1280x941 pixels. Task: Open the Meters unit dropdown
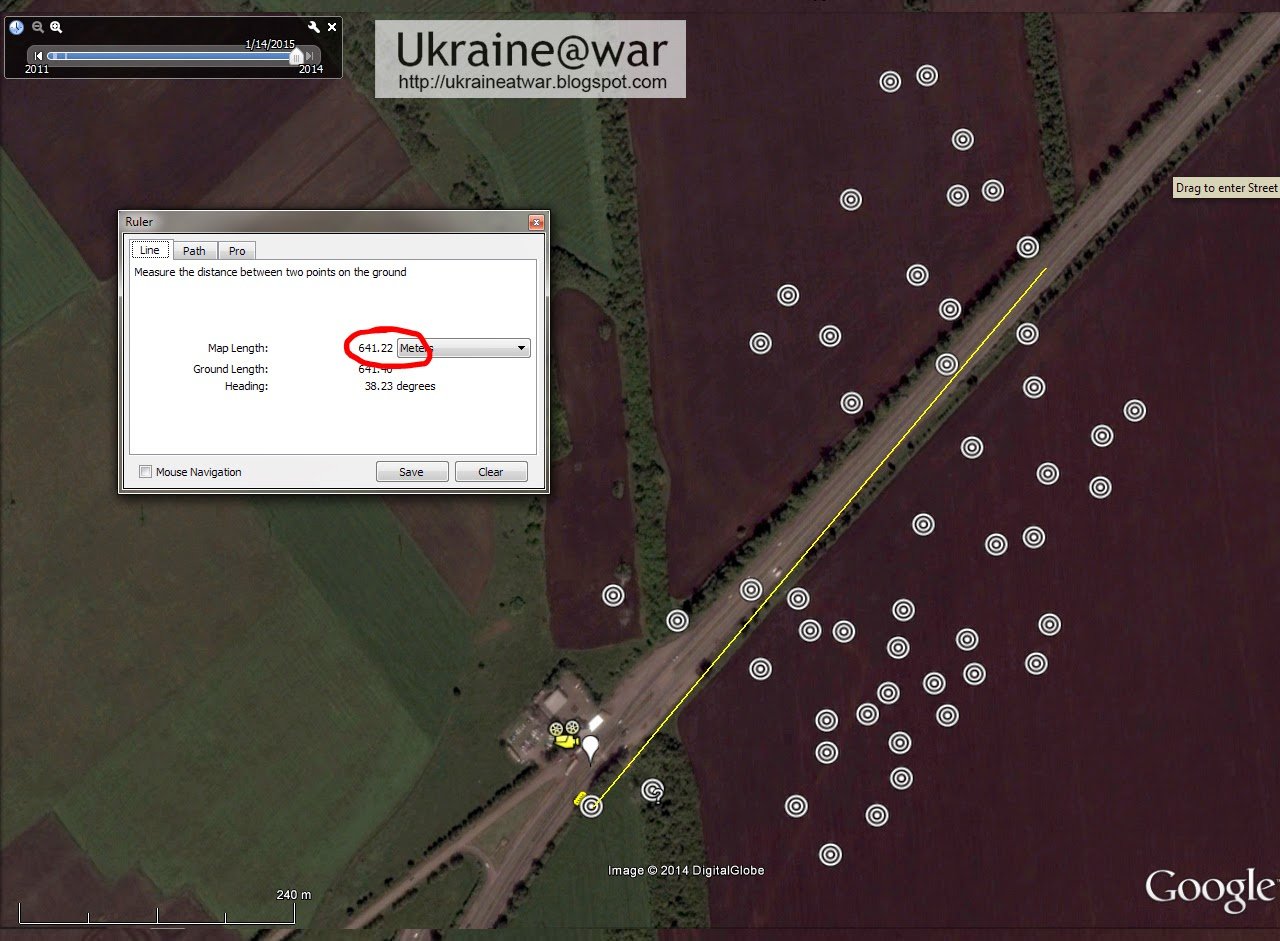(464, 348)
